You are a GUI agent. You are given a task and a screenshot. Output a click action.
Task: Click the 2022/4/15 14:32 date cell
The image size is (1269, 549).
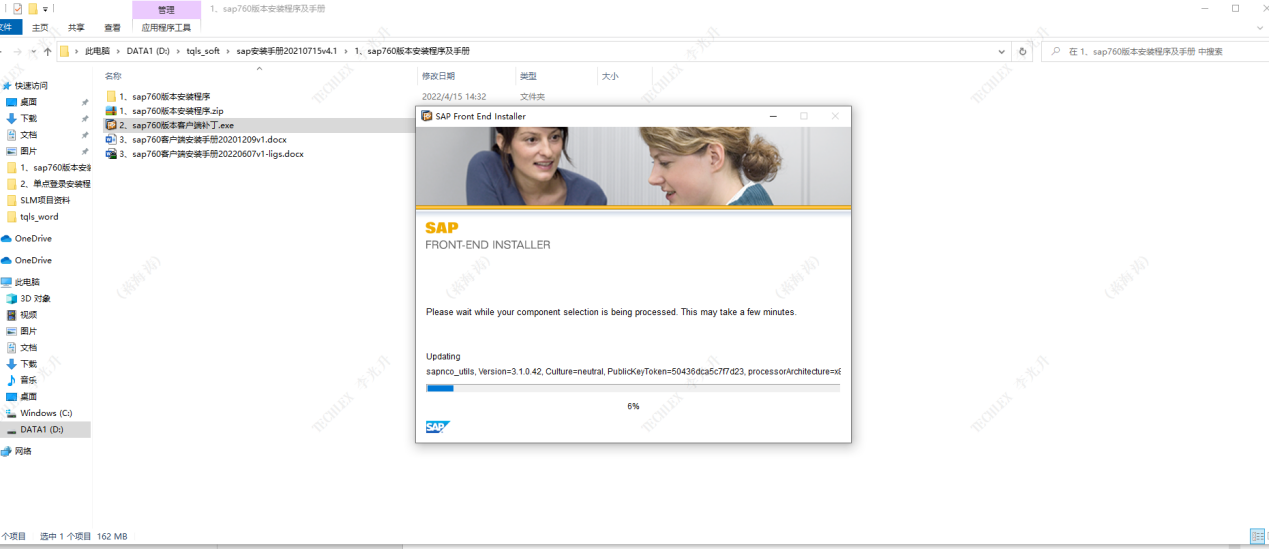[x=454, y=96]
